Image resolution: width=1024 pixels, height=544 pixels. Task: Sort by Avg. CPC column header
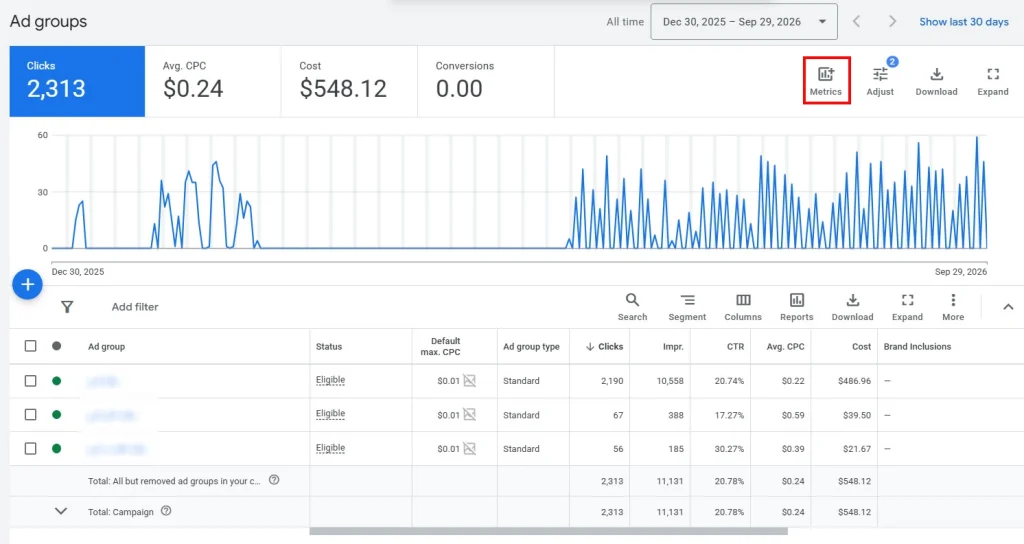(785, 347)
